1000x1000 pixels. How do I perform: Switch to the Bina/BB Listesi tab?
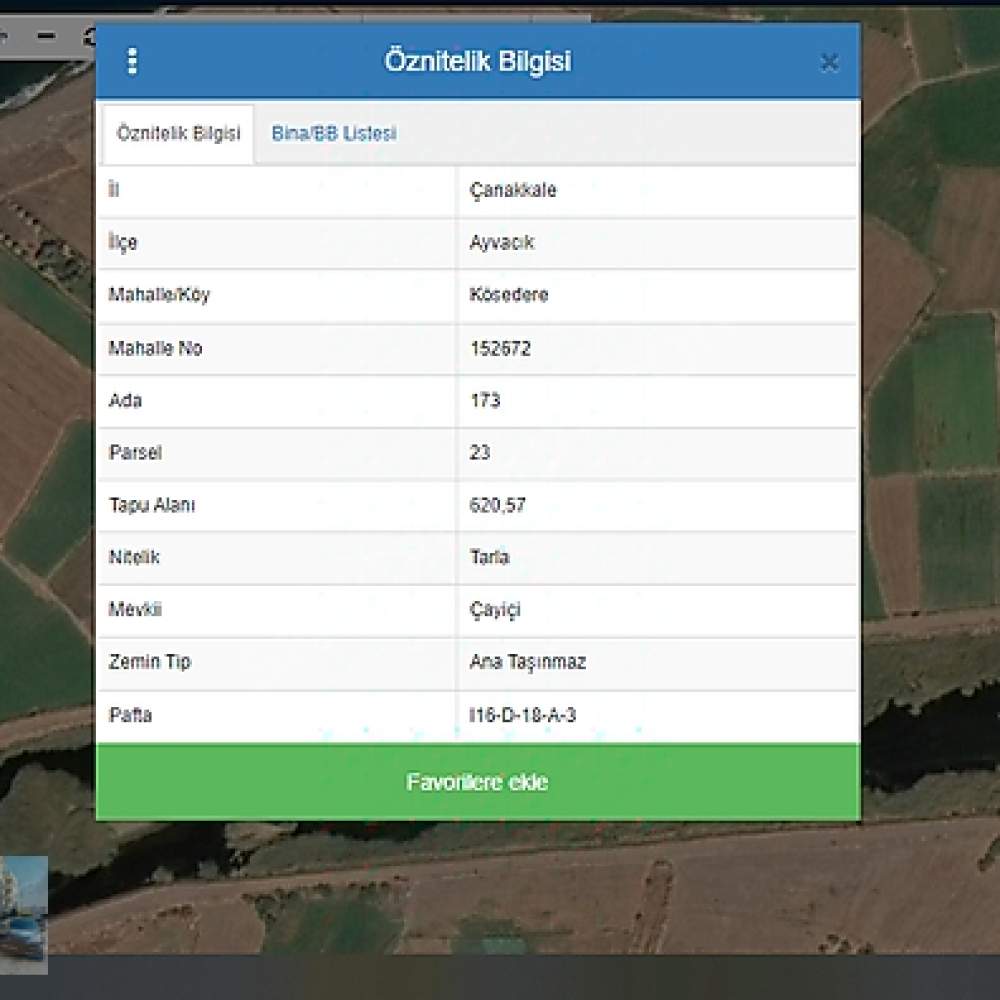[334, 133]
